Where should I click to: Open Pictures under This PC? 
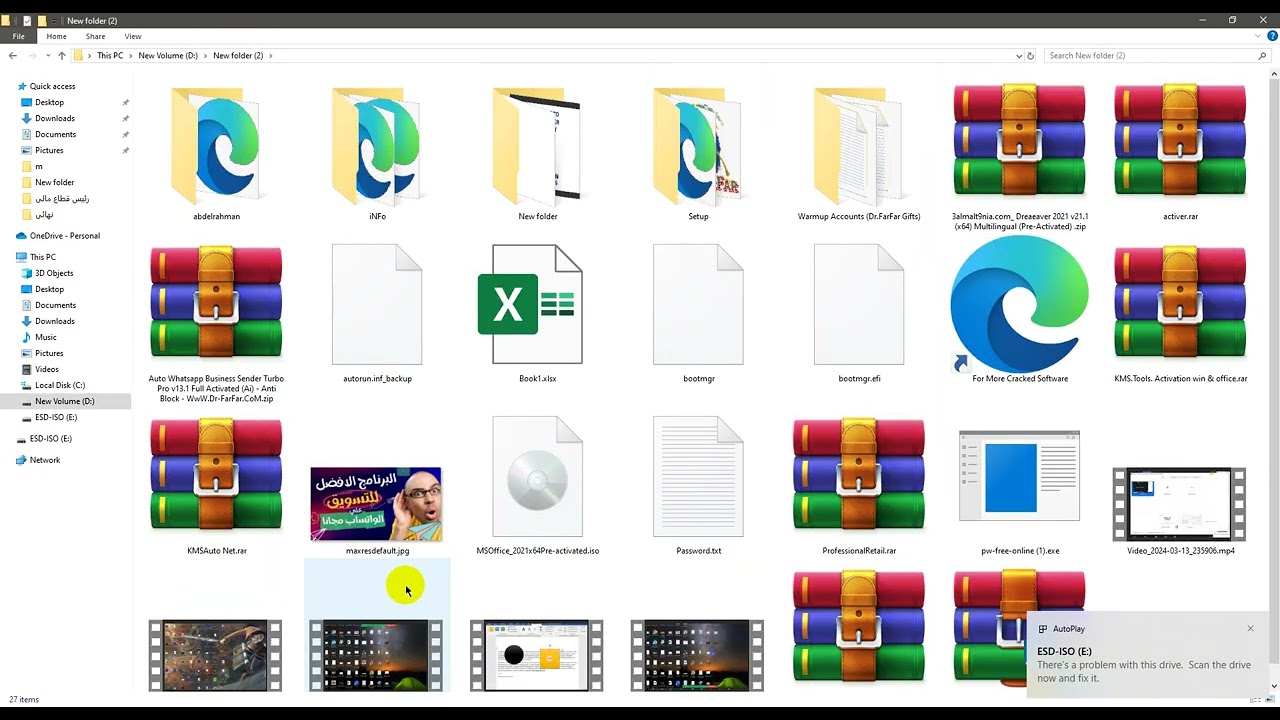[49, 353]
